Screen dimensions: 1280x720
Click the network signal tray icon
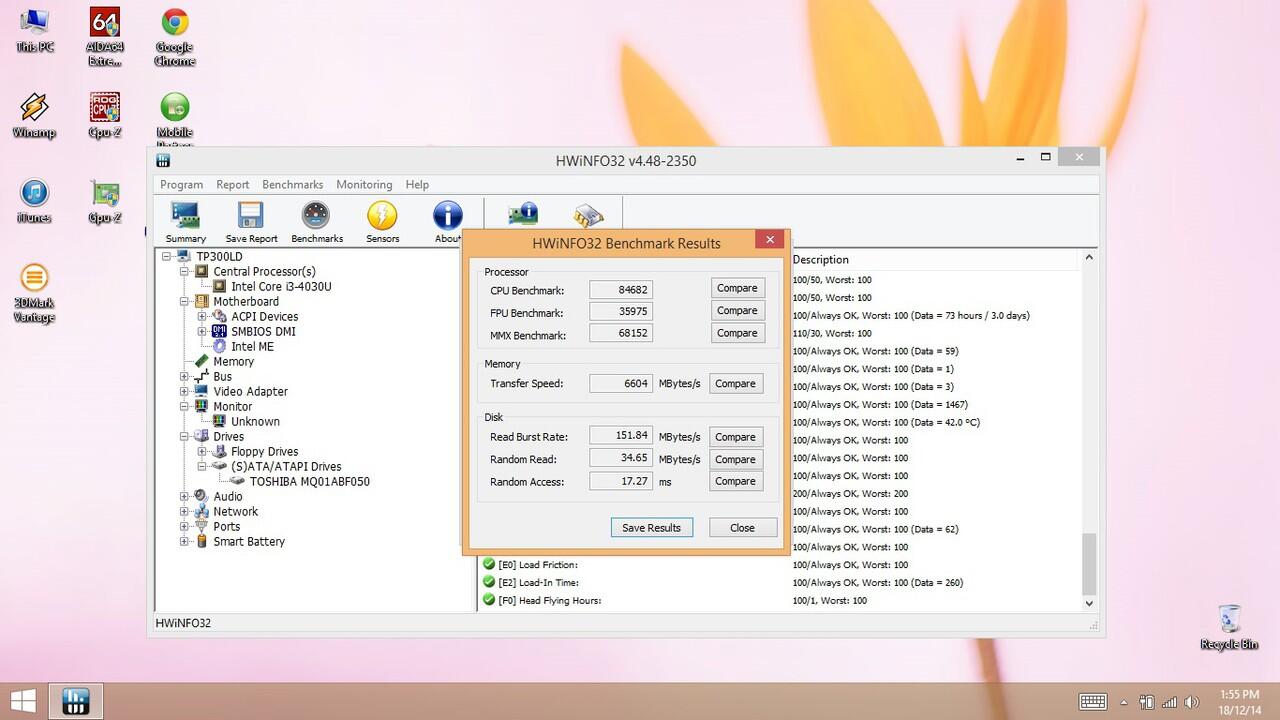pos(1169,702)
